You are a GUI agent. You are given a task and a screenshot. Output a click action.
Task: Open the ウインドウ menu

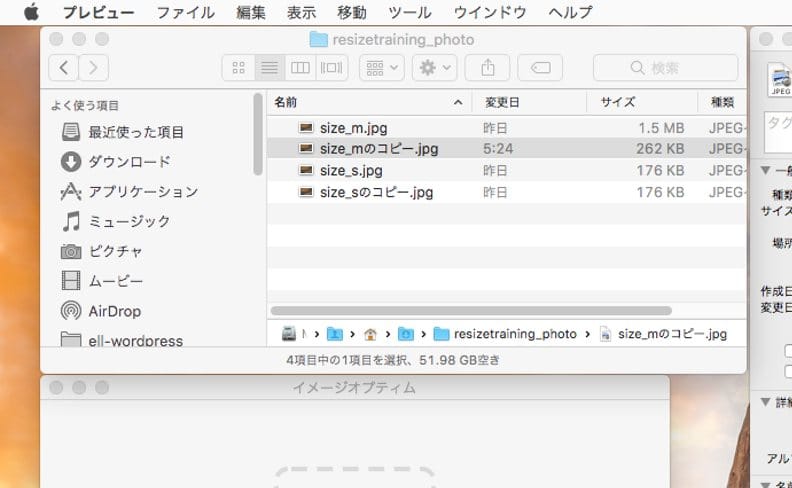tap(490, 12)
